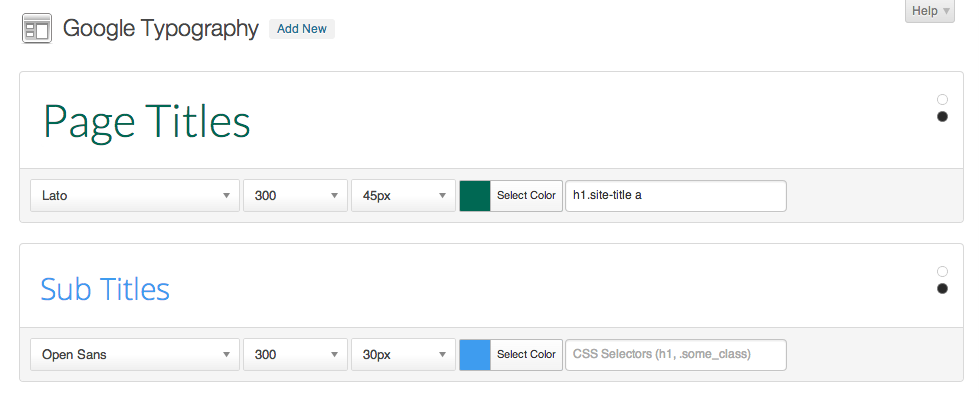979x400 pixels.
Task: Open the Open Sans font dropdown
Action: tap(135, 354)
